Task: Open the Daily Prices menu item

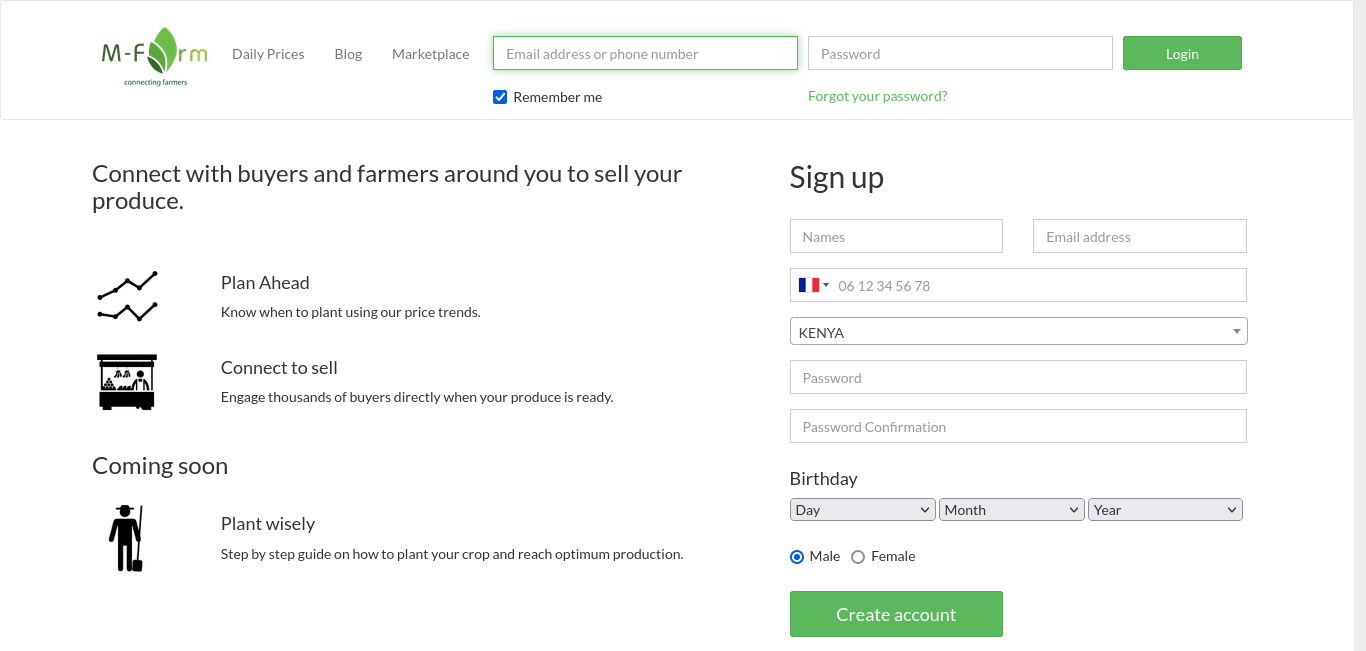Action: tap(268, 54)
